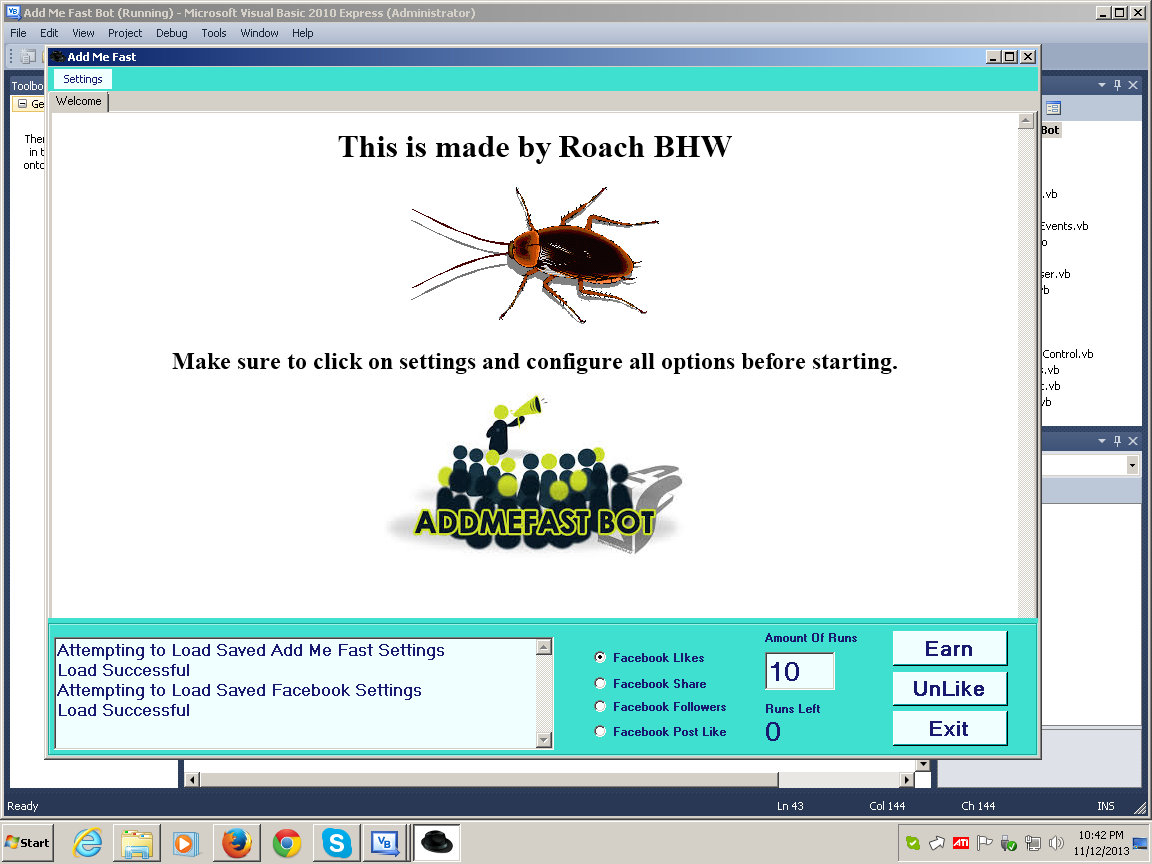Click the Amount Of Runs input field

[x=799, y=671]
